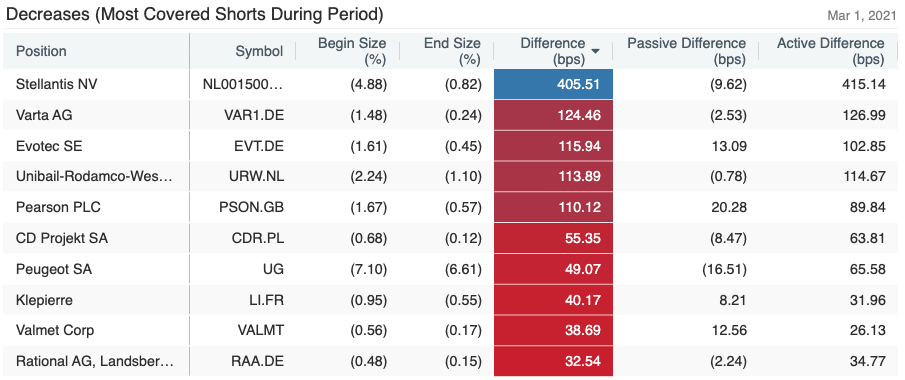905x380 pixels.
Task: Select the CD Projekt SA row
Action: 452,238
